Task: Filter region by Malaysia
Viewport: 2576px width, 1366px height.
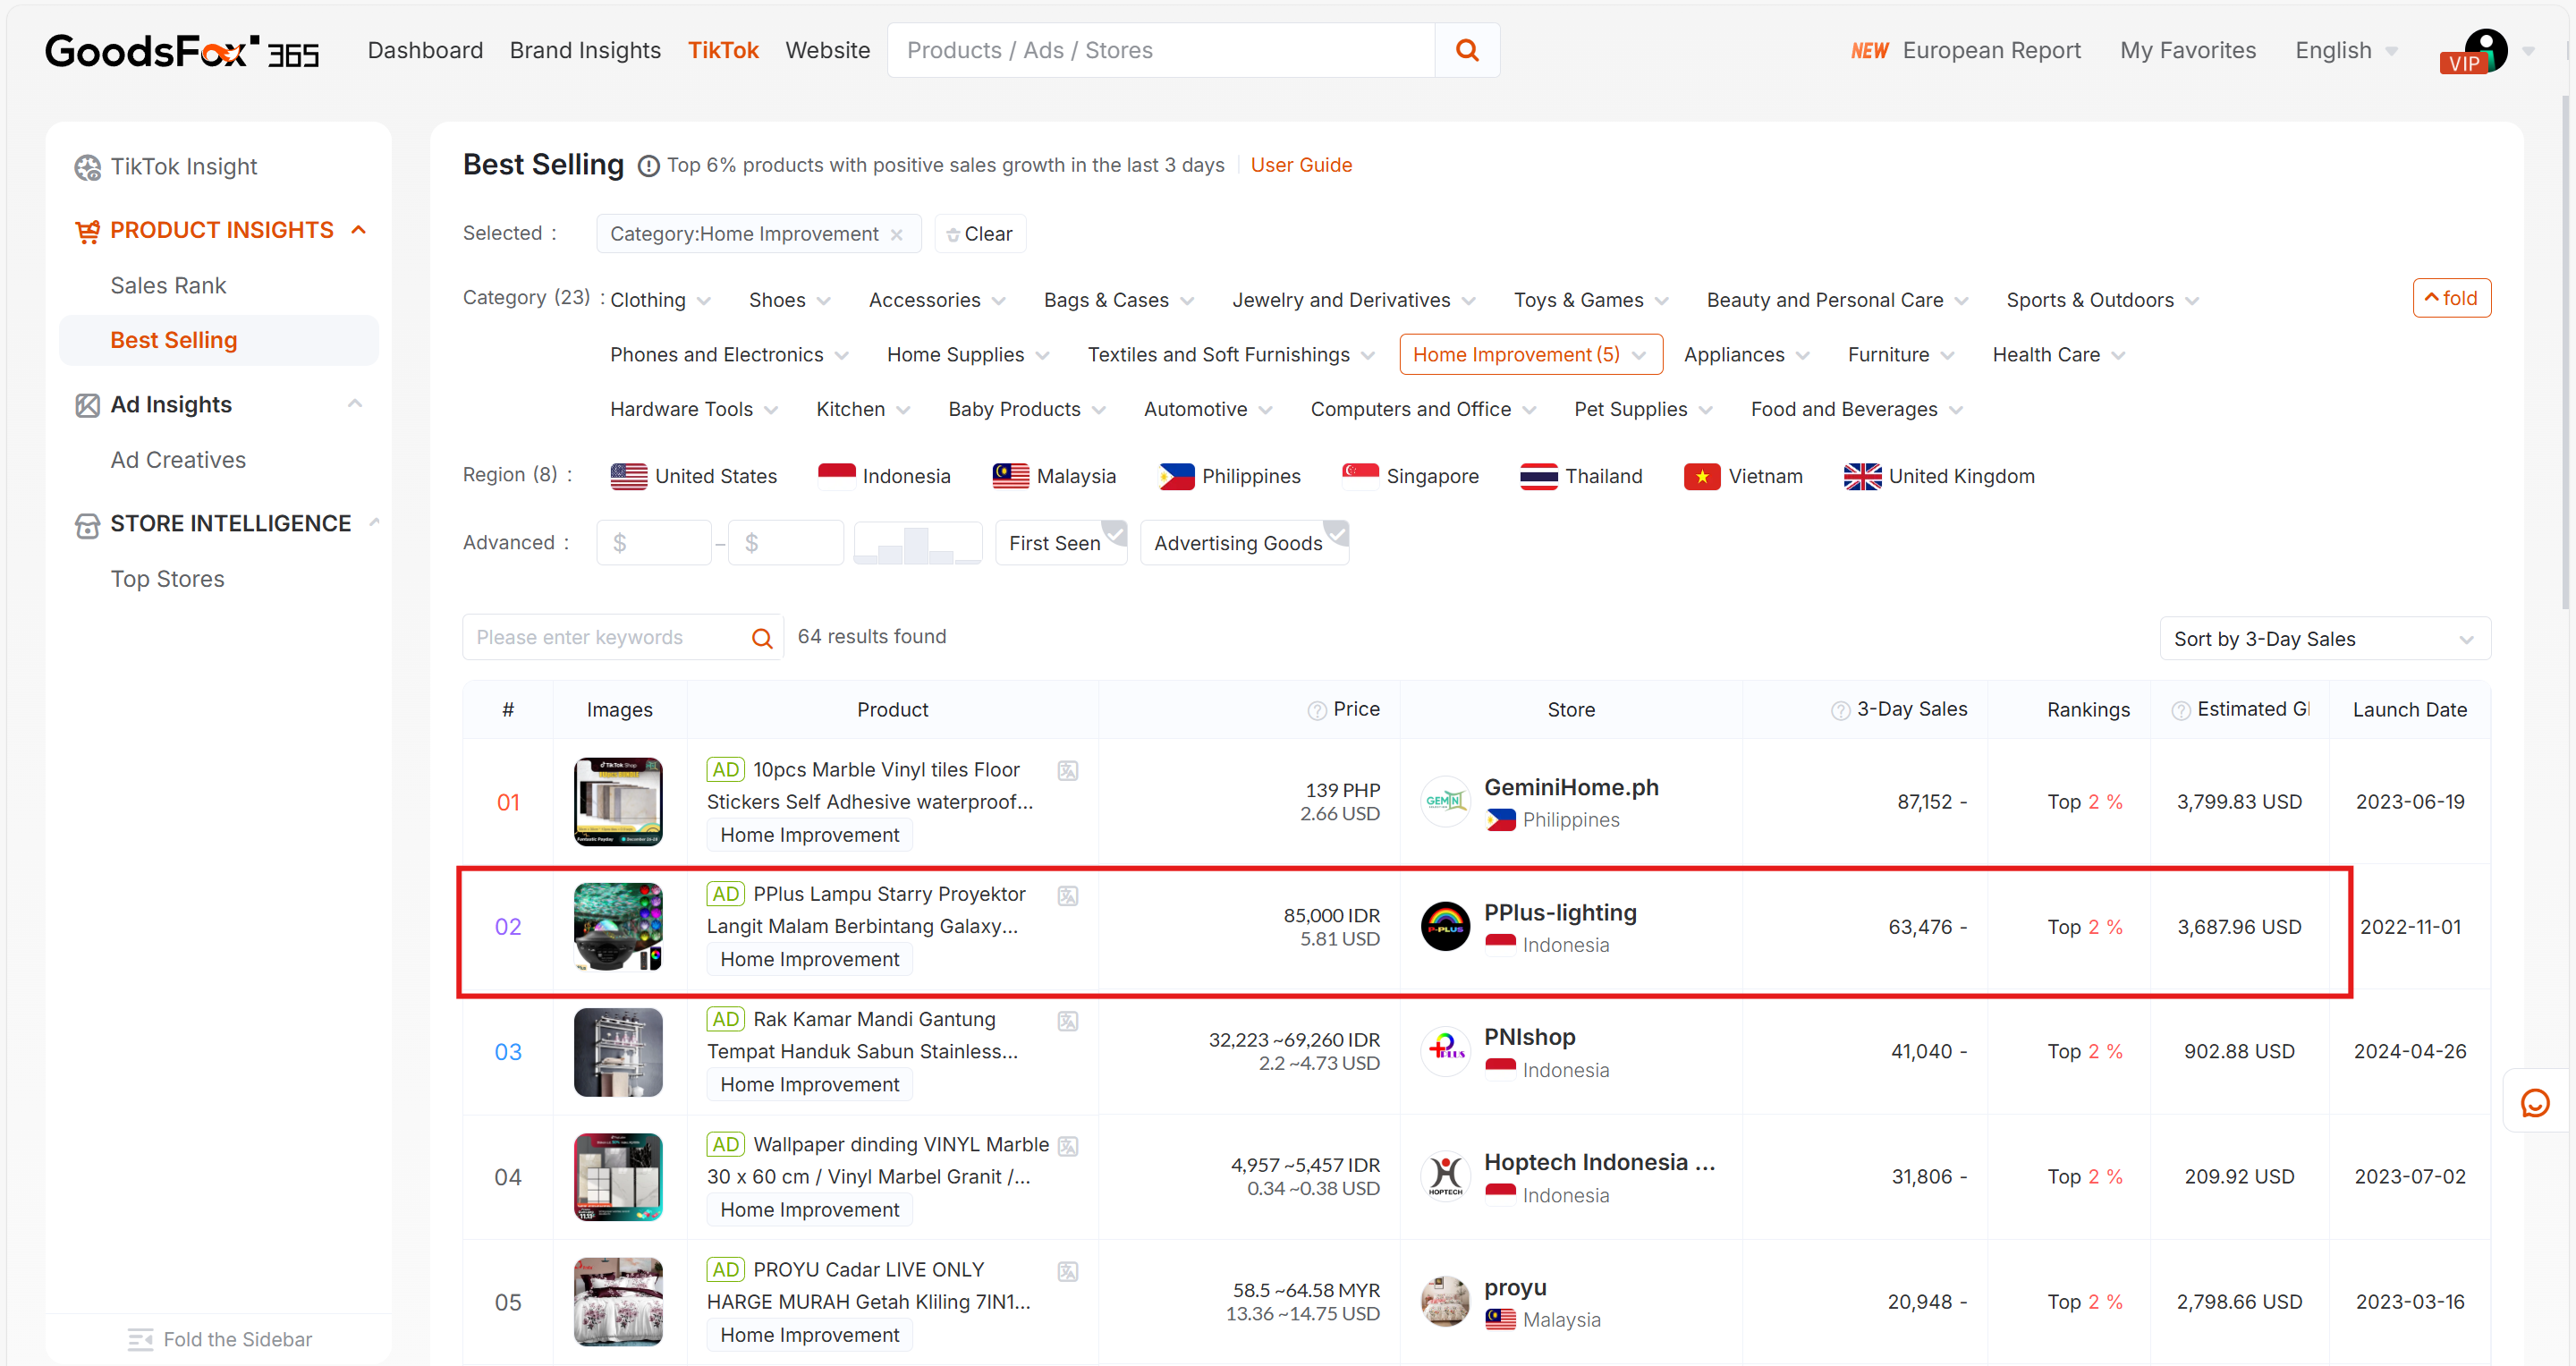Action: pyautogui.click(x=1054, y=477)
